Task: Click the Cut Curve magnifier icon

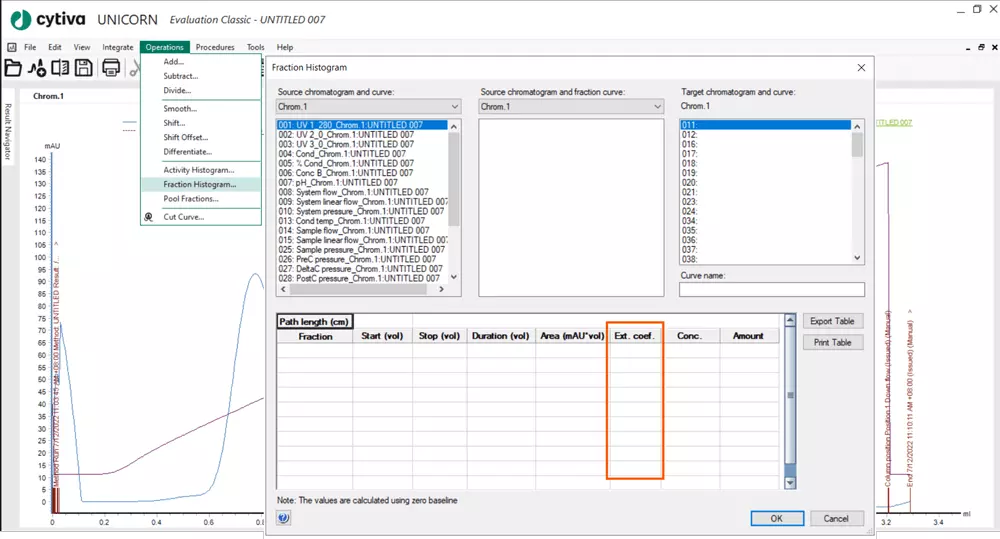Action: [x=150, y=217]
